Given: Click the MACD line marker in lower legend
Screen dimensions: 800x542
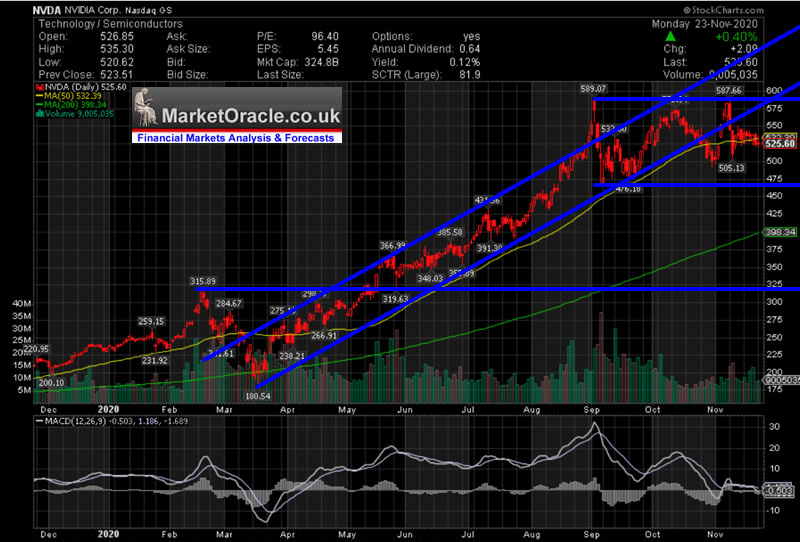Looking at the screenshot, I should [x=39, y=422].
